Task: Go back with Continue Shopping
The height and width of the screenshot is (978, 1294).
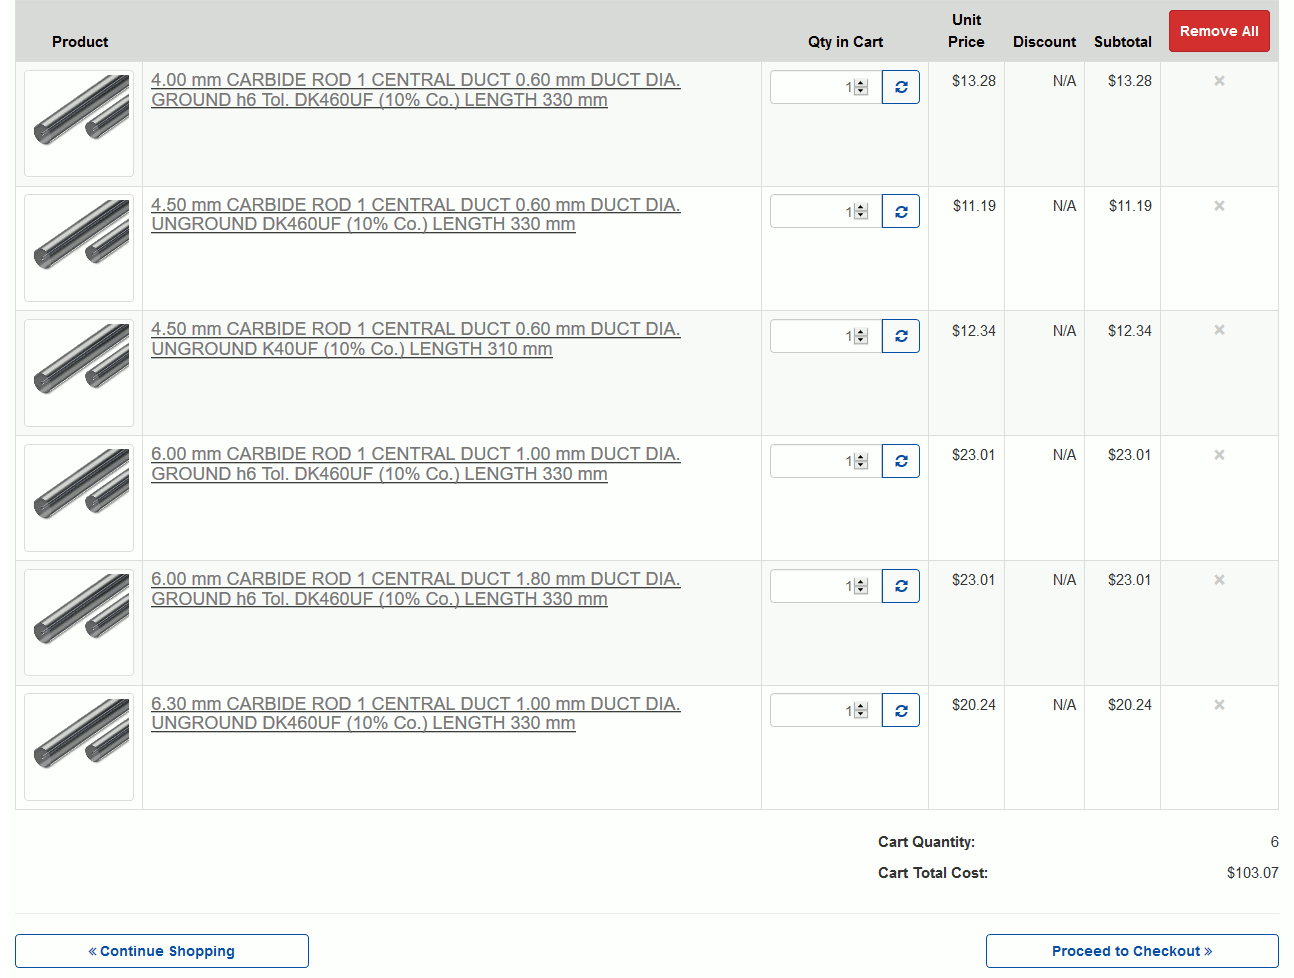Action: [162, 951]
